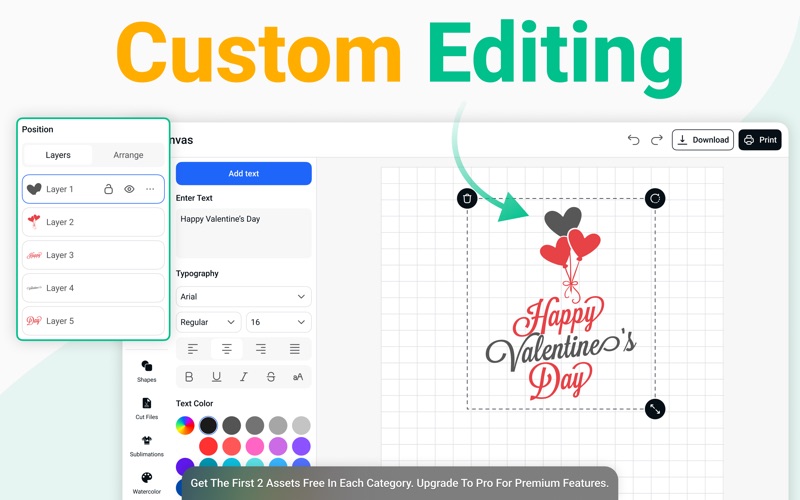Open the Cut Files sidebar tool
Image resolution: width=800 pixels, height=500 pixels.
[146, 408]
